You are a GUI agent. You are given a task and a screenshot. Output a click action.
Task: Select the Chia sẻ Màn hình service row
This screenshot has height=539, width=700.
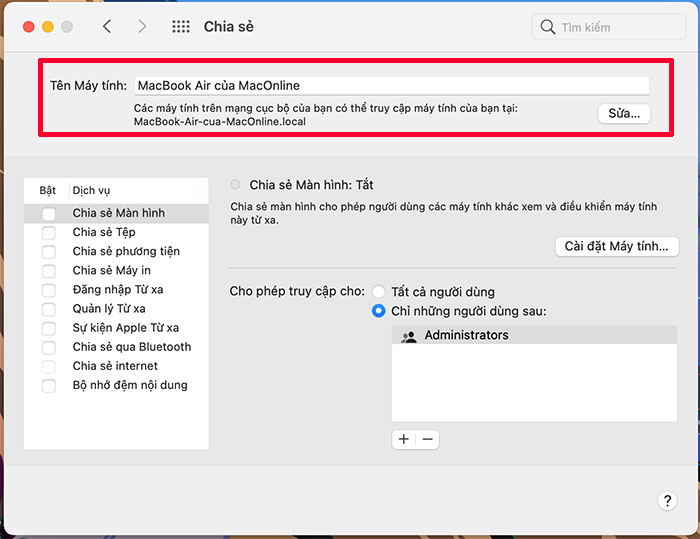[x=116, y=213]
